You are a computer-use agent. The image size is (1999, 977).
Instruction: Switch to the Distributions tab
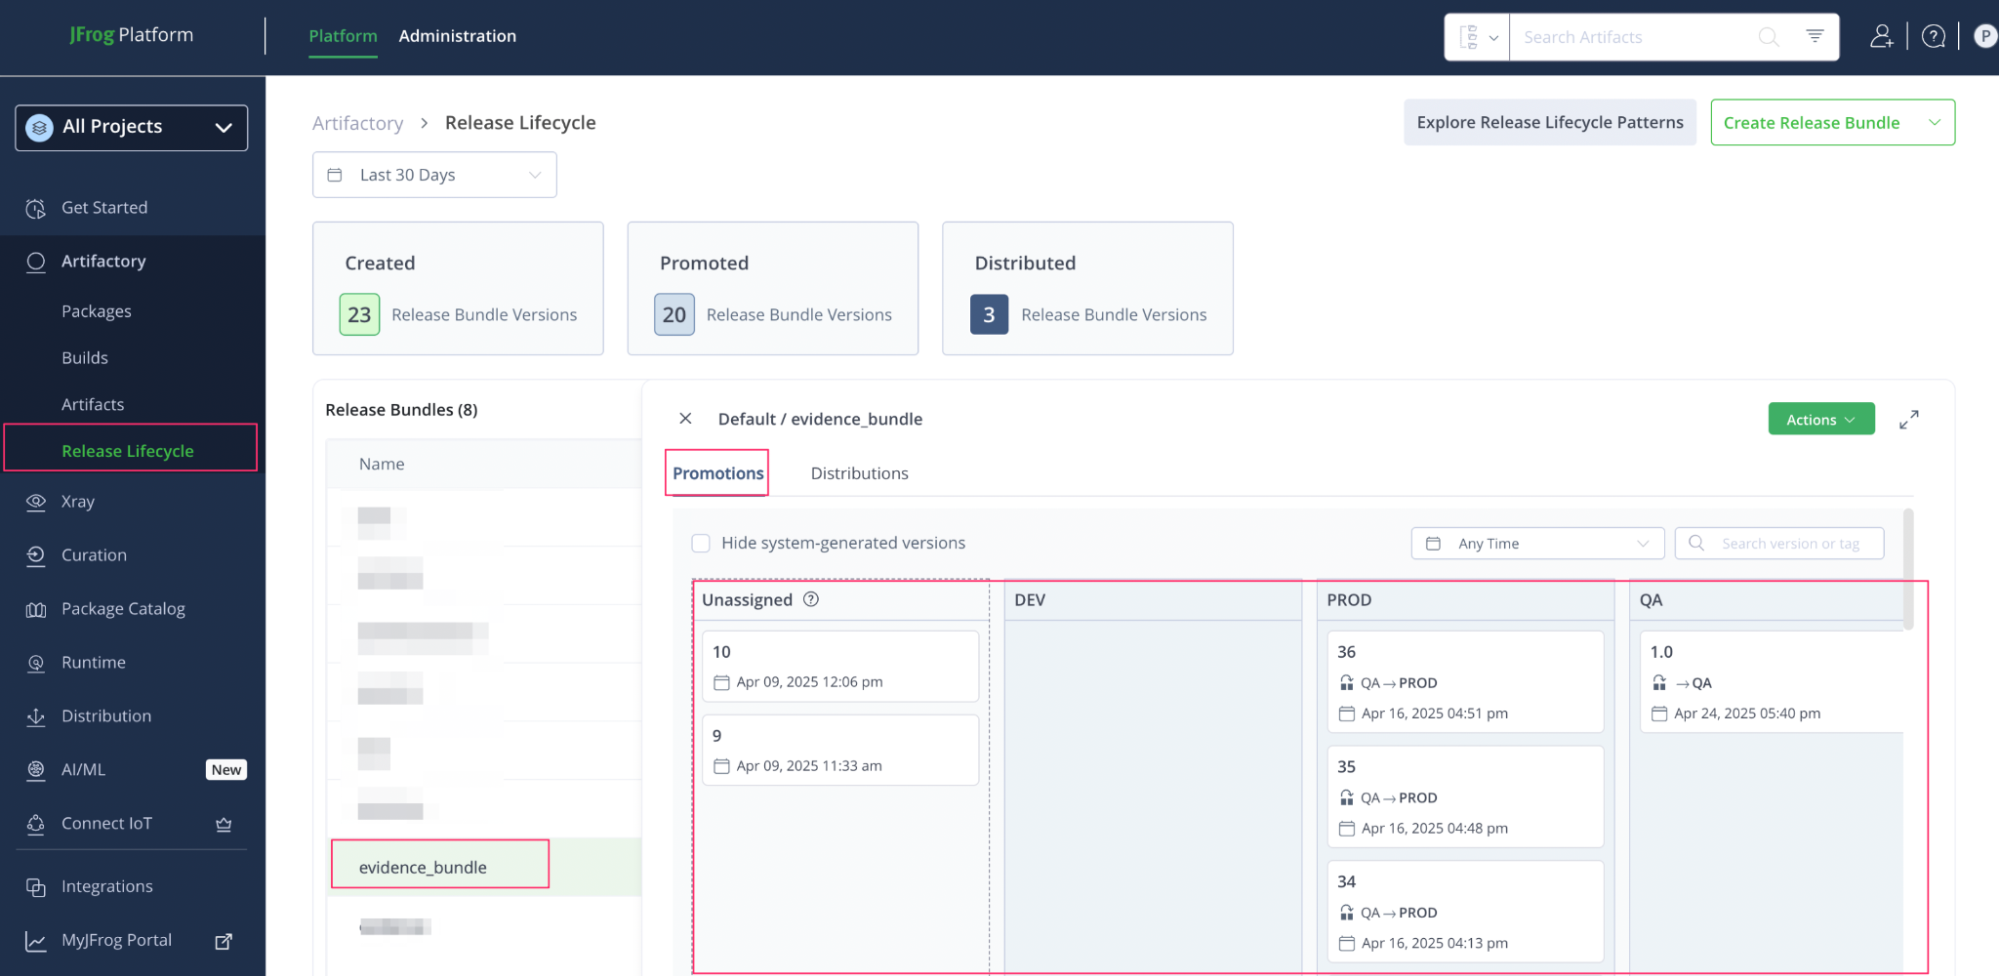click(859, 473)
